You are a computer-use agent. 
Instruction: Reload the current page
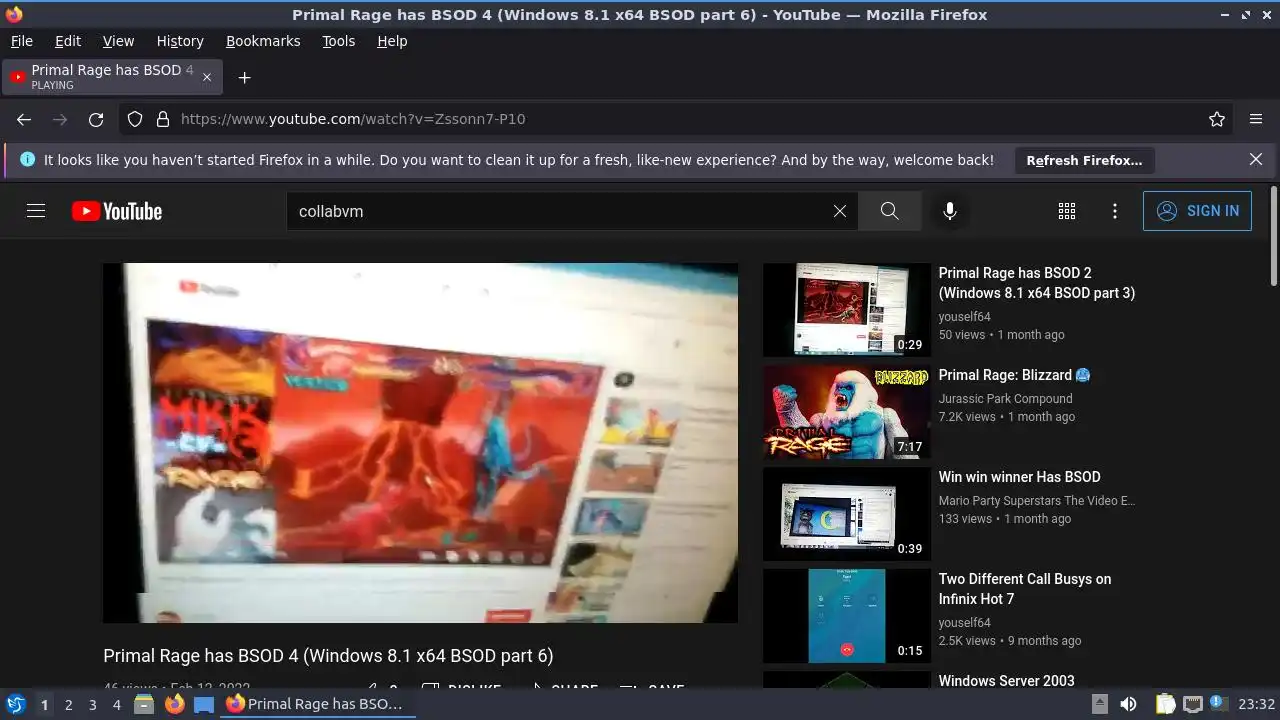96,119
